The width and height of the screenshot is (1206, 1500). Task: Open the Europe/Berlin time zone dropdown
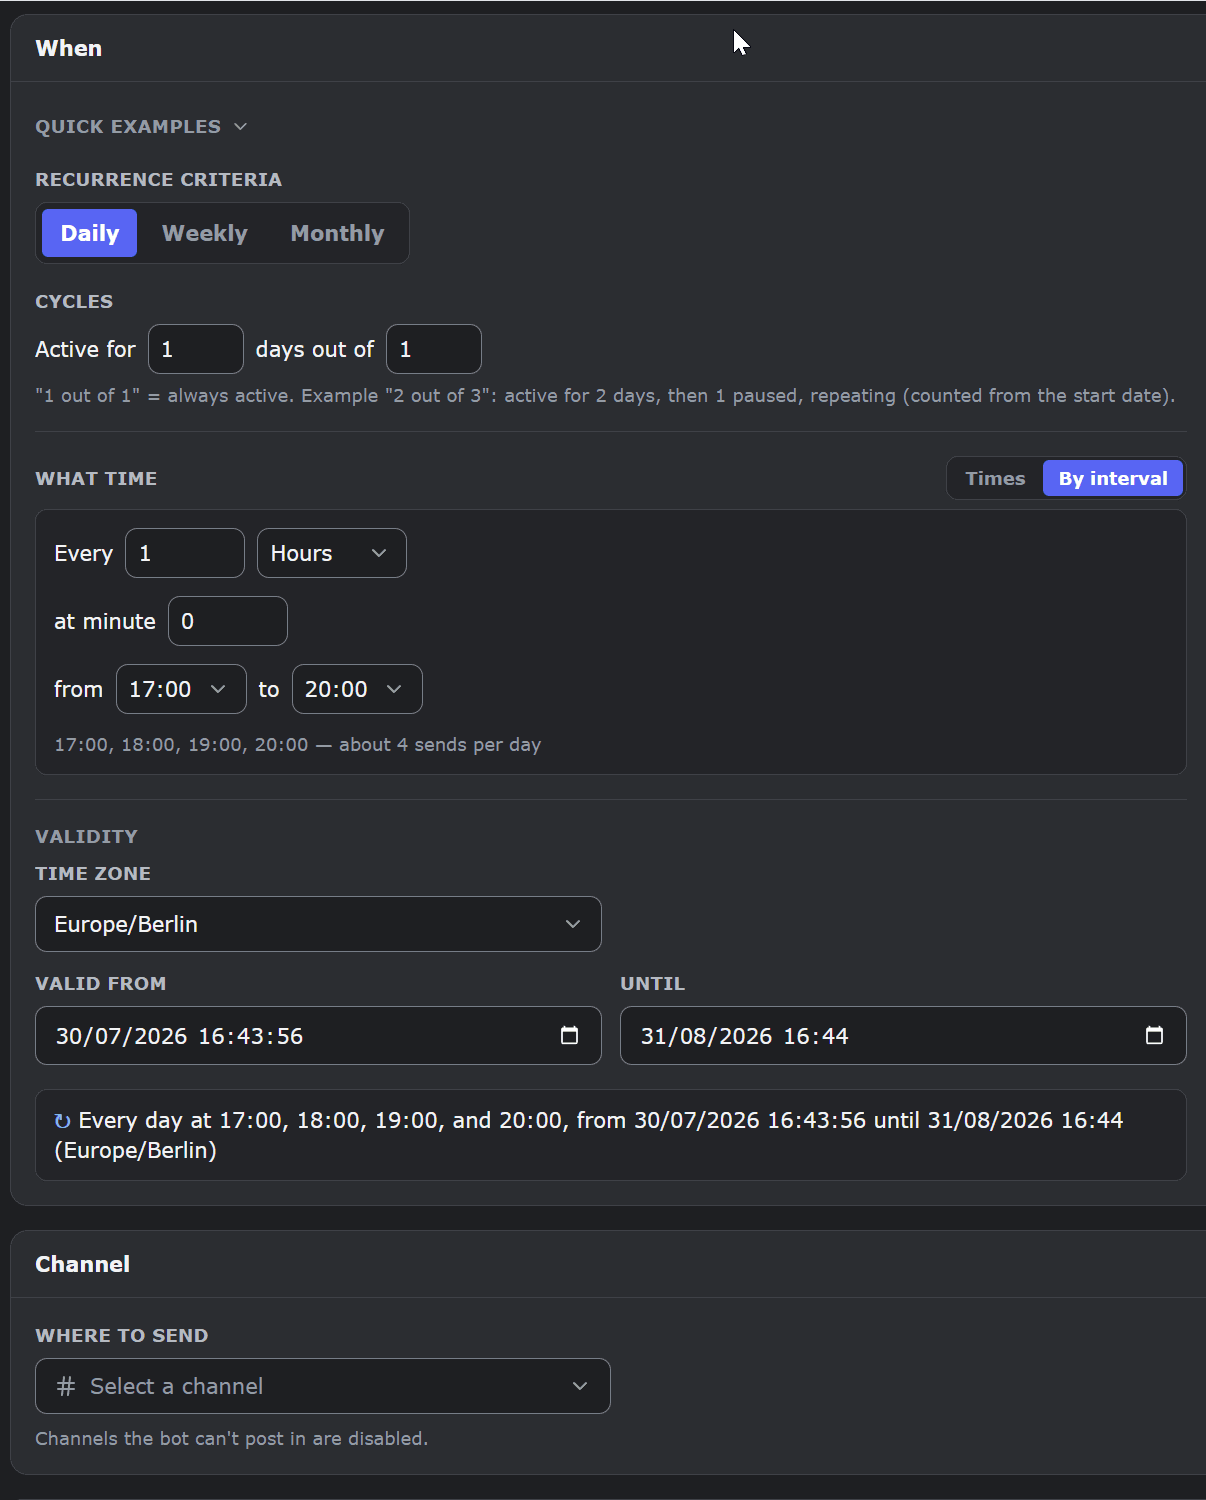click(318, 924)
